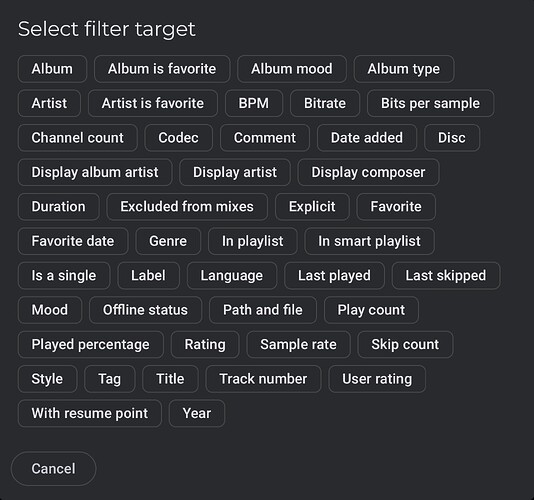Image resolution: width=534 pixels, height=500 pixels.
Task: Select Played percentage filter target
Action: 91,344
